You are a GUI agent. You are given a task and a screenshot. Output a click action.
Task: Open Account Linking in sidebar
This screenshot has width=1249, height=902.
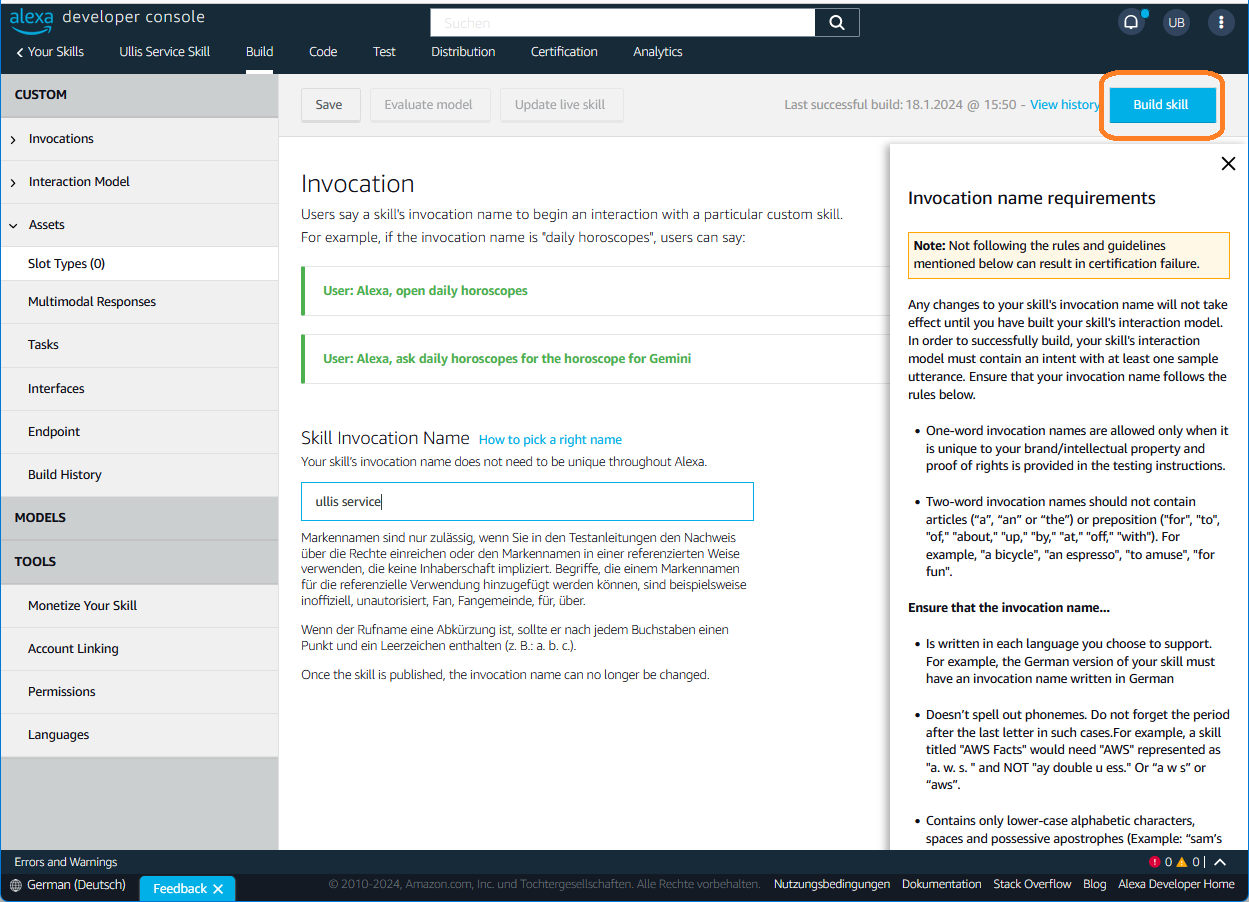pyautogui.click(x=139, y=649)
